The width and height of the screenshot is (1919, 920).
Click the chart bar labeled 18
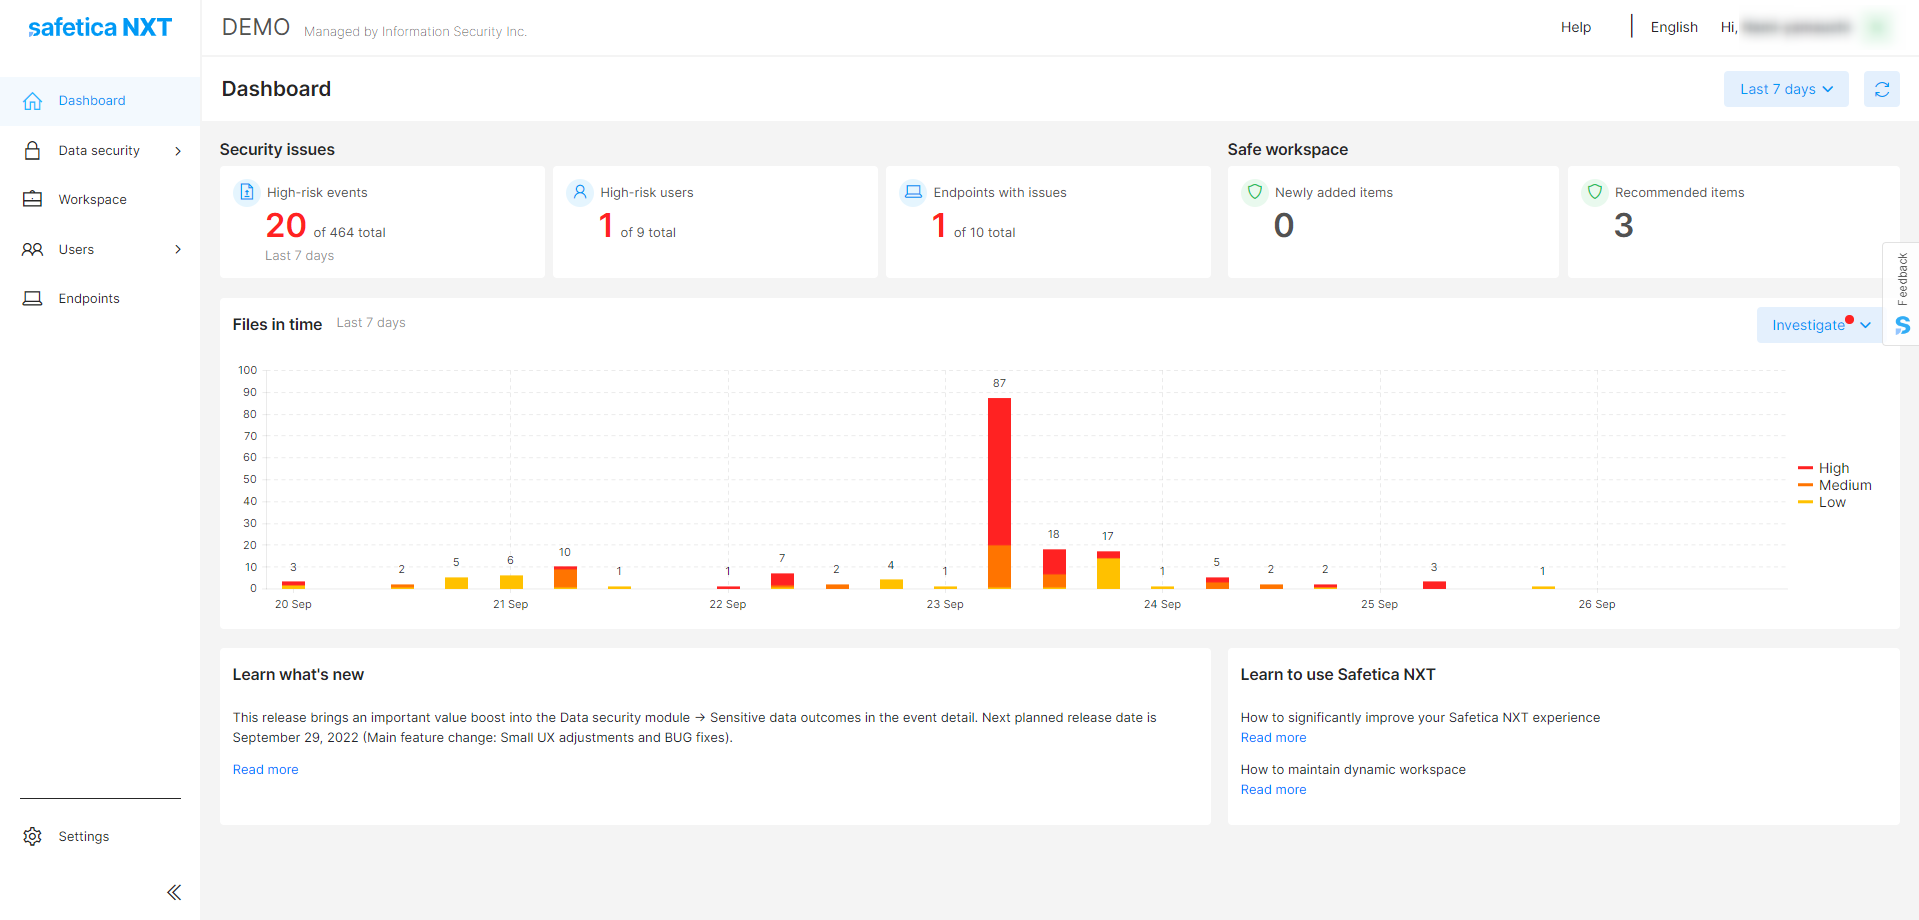click(x=1054, y=569)
